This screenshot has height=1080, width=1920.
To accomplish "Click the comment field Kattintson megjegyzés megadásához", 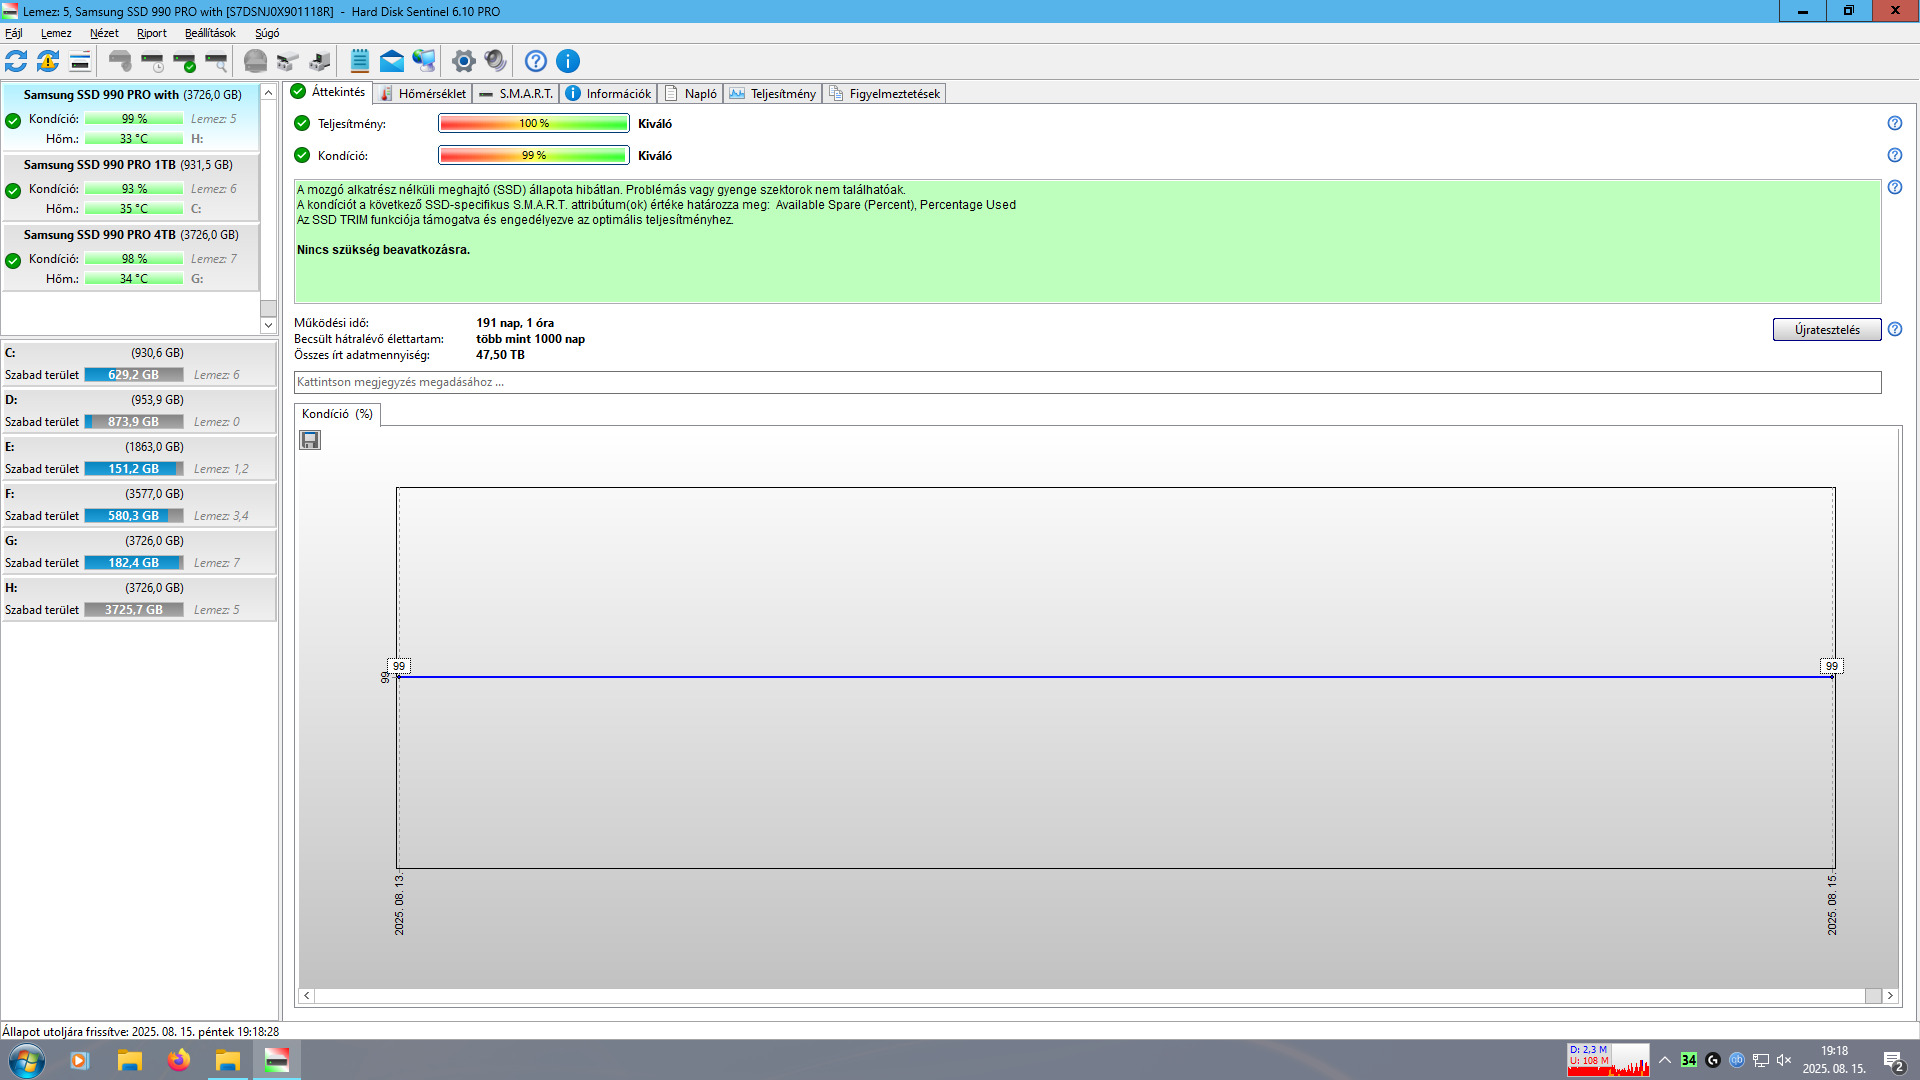I will pos(1086,382).
